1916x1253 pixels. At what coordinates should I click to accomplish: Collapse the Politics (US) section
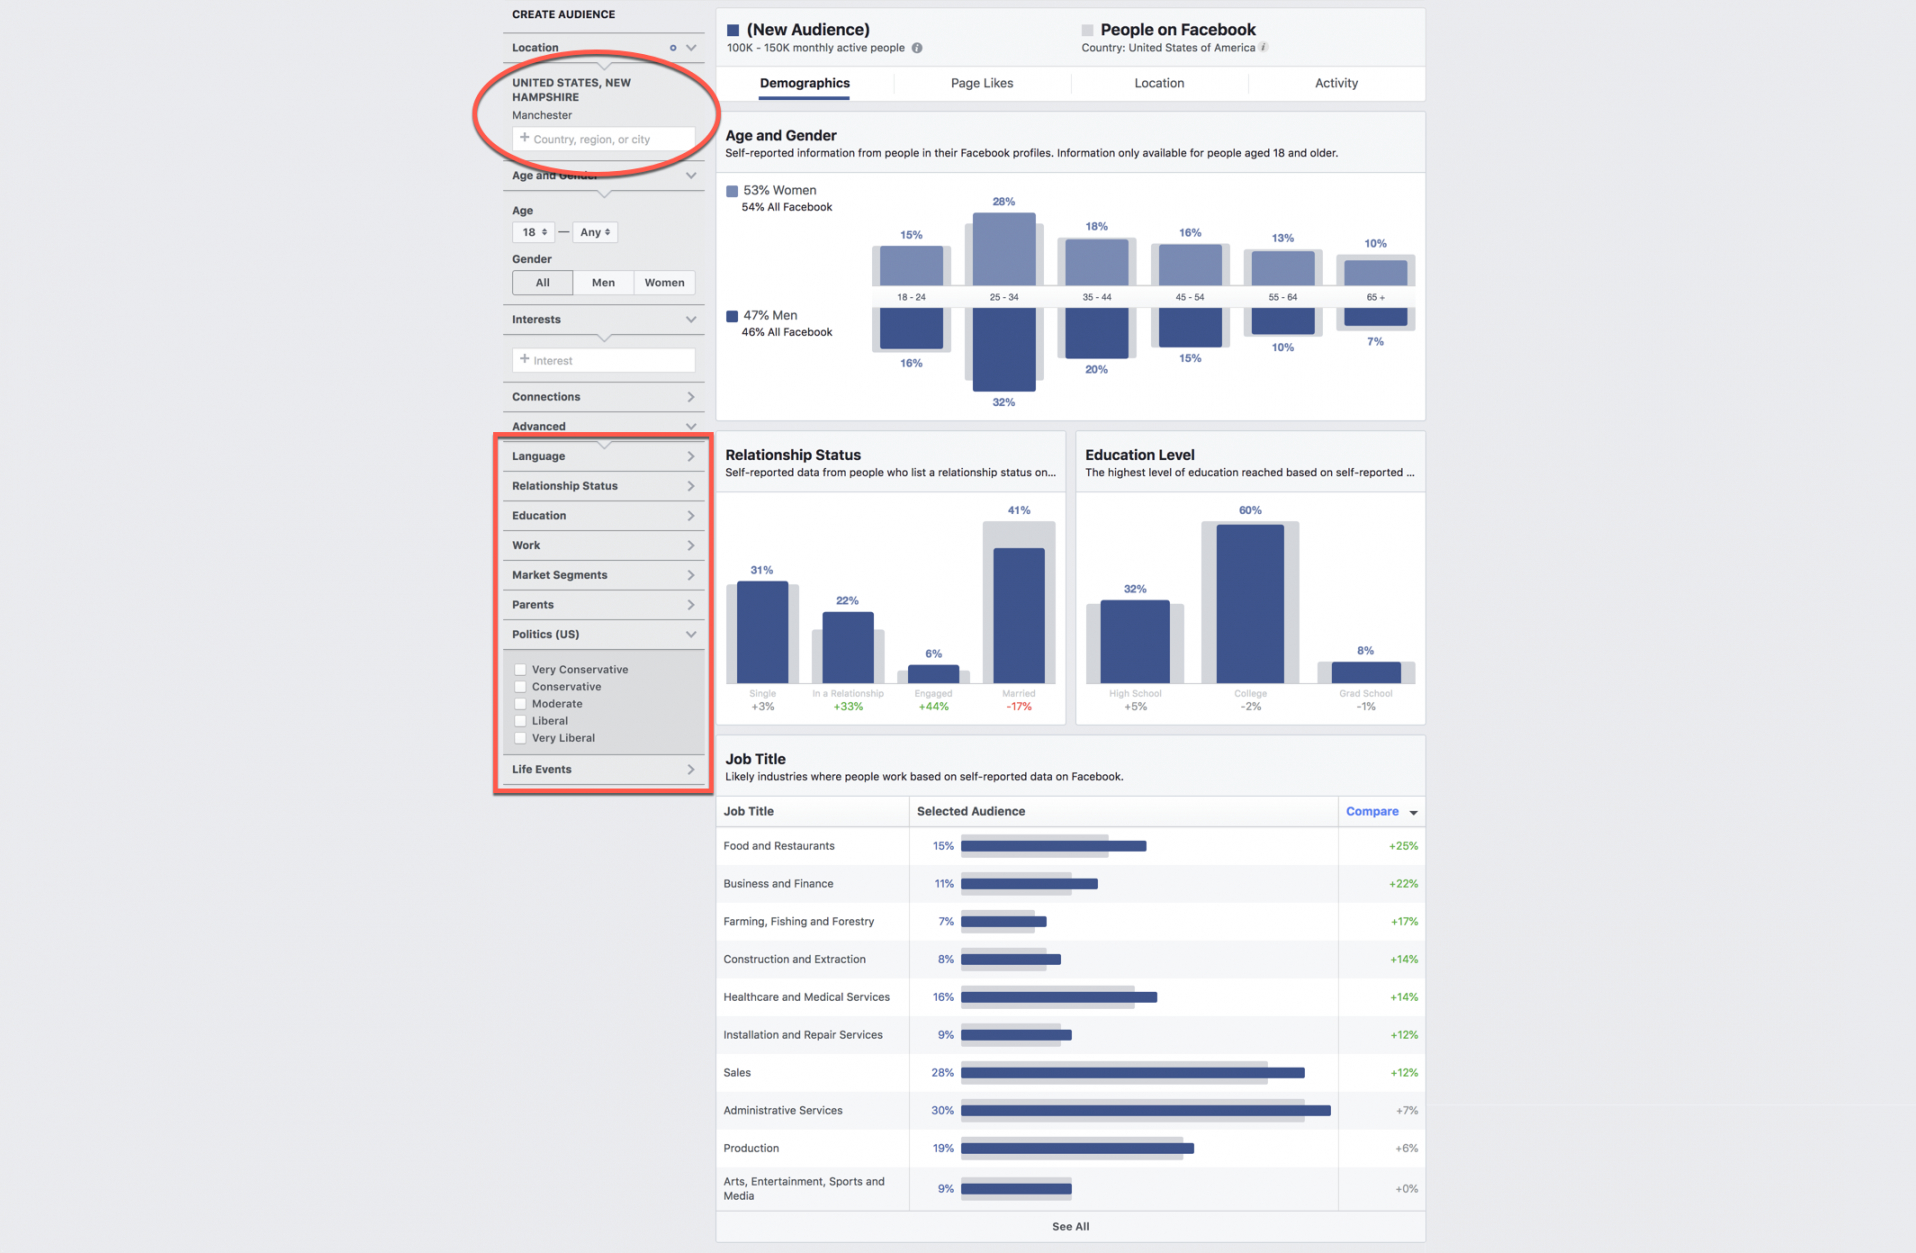[690, 635]
